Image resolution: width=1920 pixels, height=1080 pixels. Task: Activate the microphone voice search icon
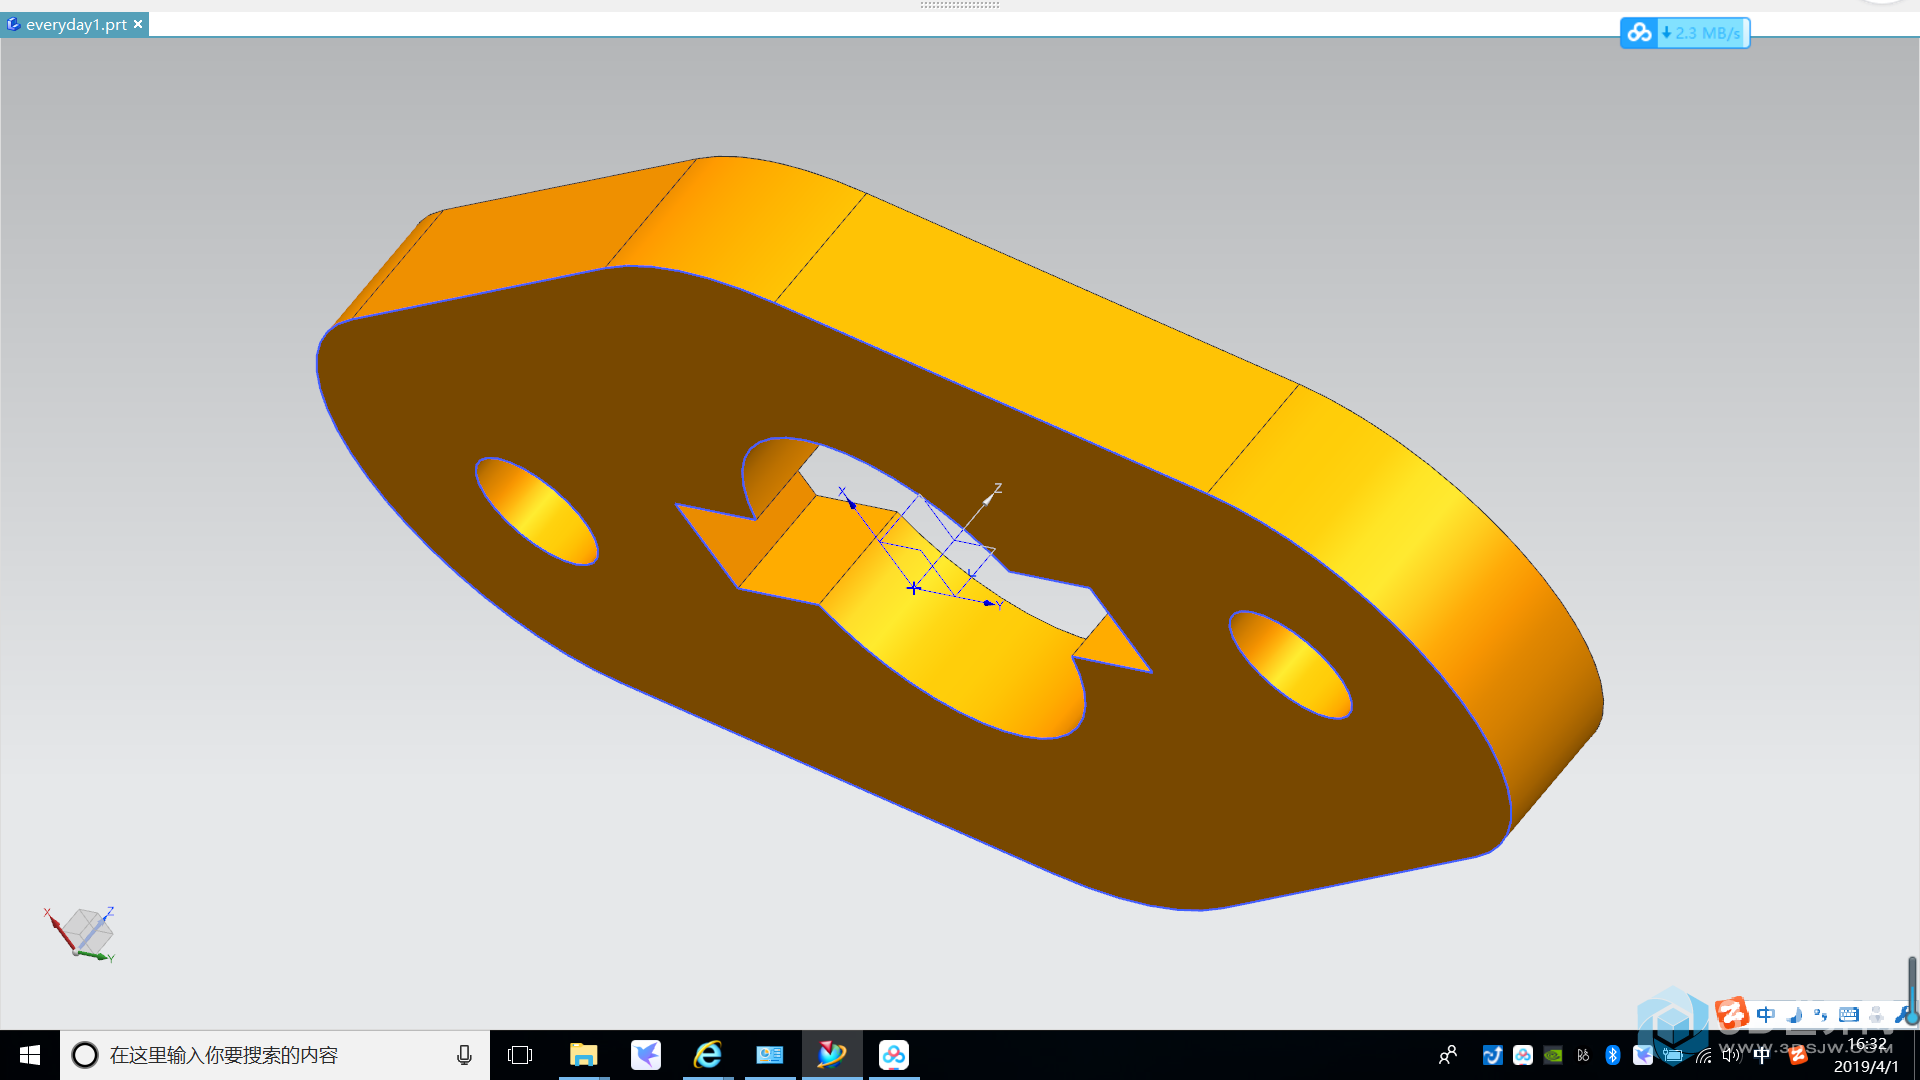pyautogui.click(x=464, y=1055)
